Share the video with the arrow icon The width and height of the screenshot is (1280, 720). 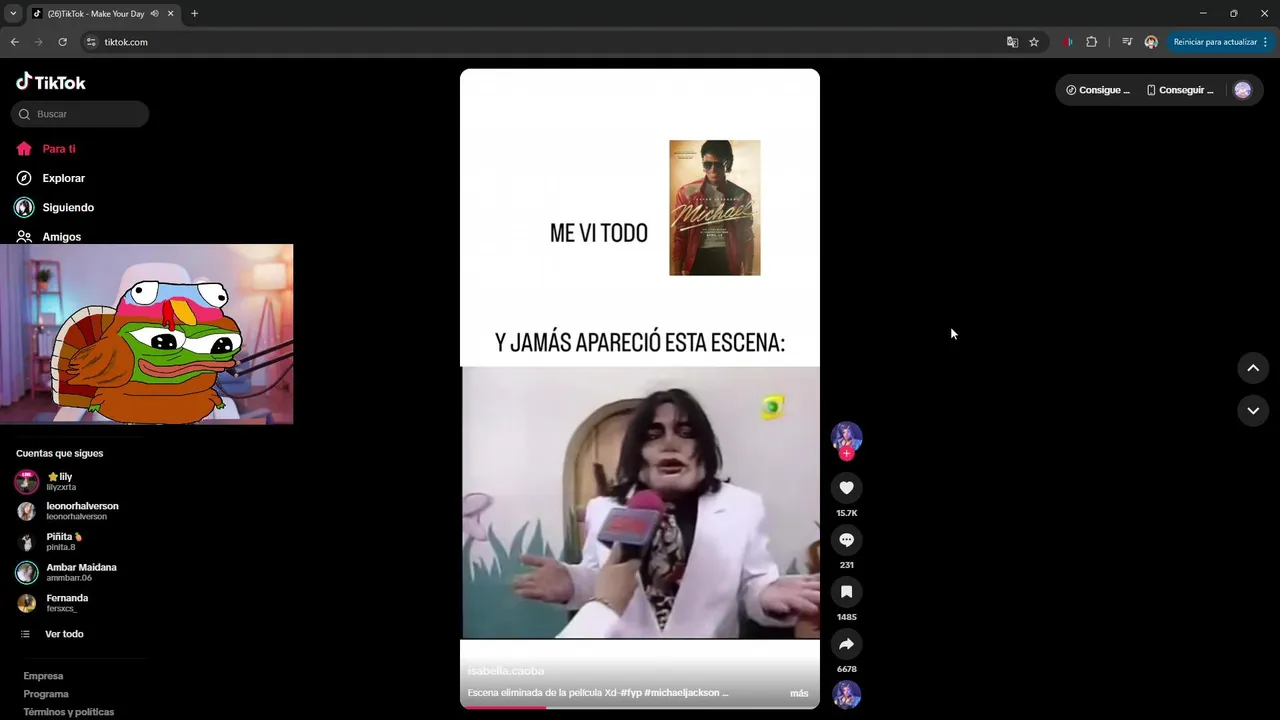click(846, 644)
